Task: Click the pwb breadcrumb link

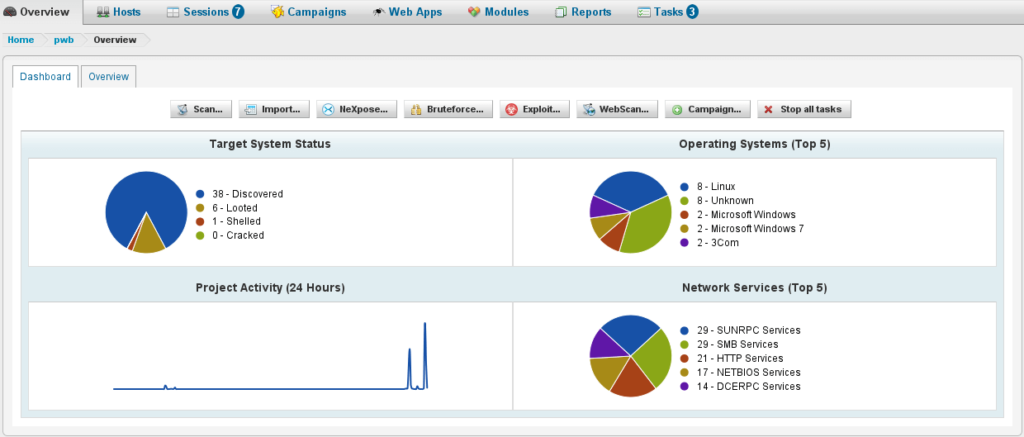Action: click(64, 40)
